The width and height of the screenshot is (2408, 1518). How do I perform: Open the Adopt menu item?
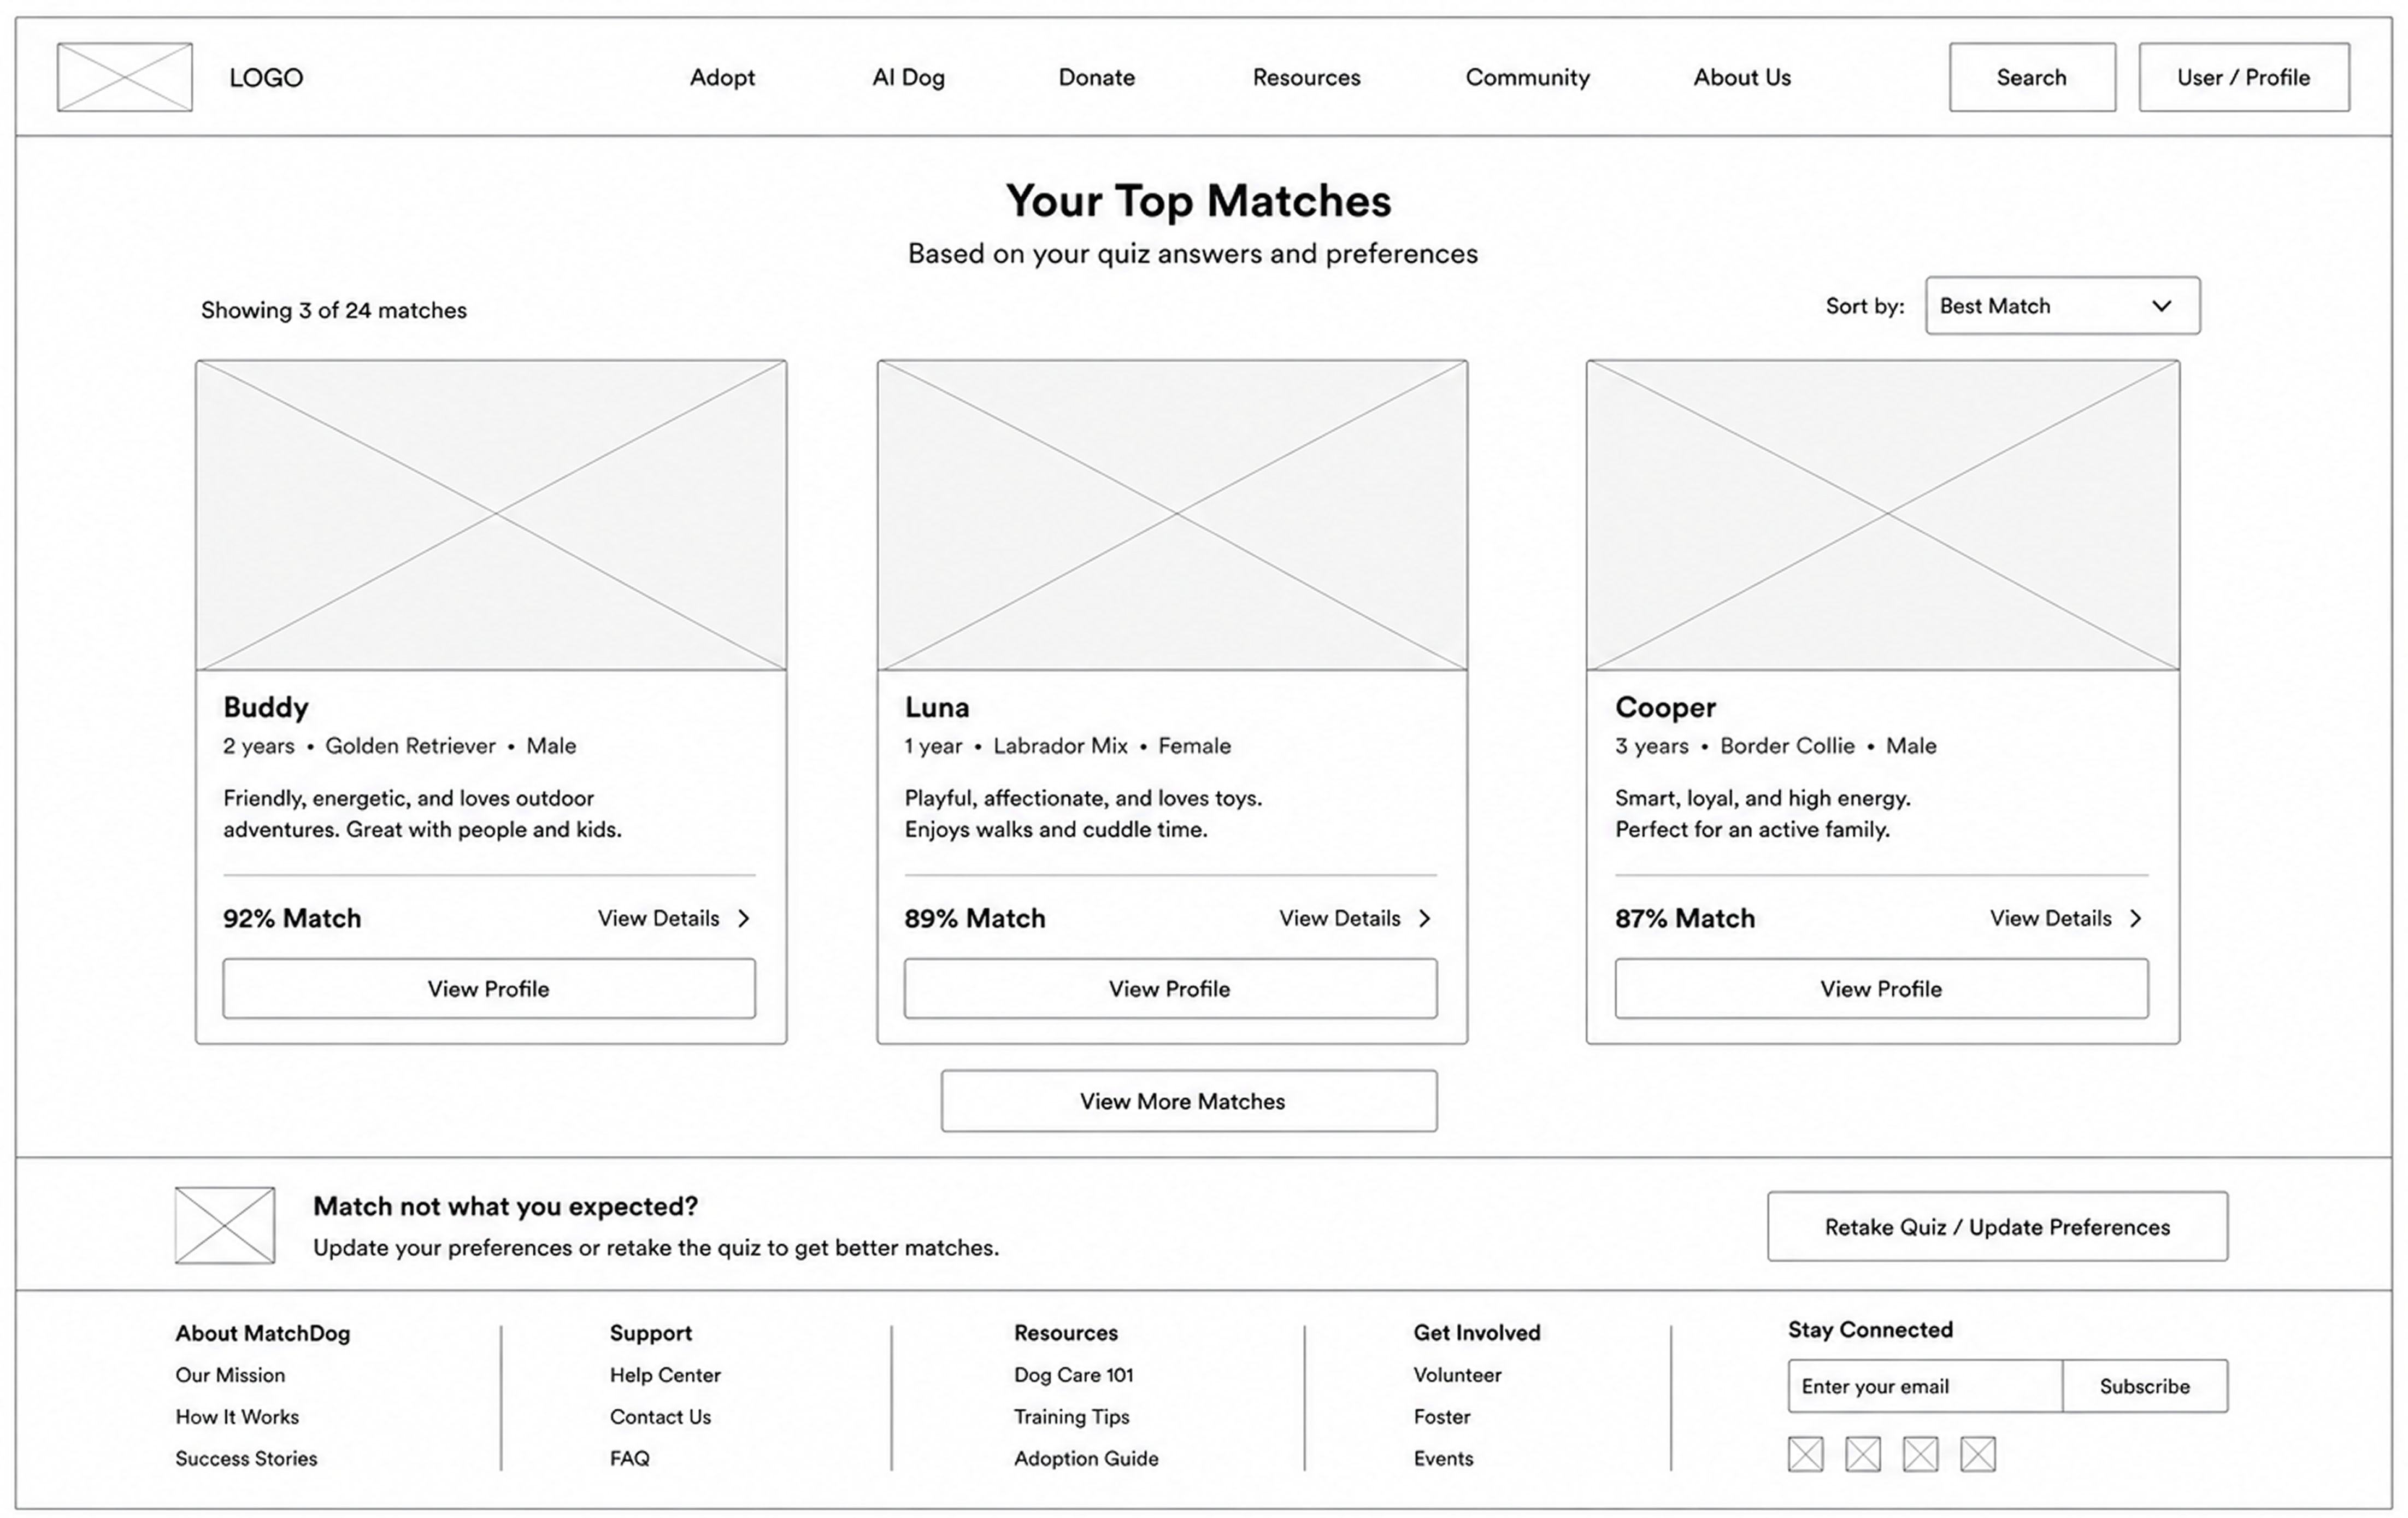point(722,78)
